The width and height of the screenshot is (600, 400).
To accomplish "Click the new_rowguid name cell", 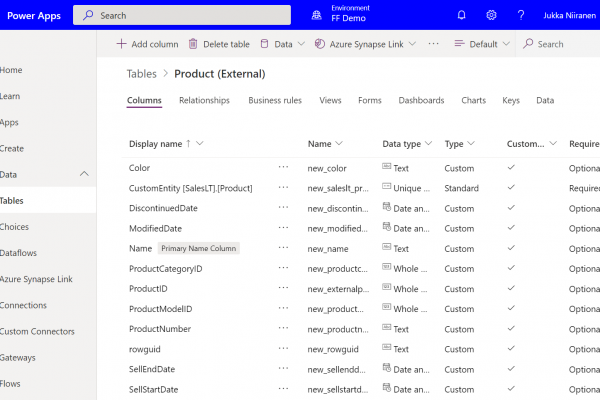I will pyautogui.click(x=333, y=349).
